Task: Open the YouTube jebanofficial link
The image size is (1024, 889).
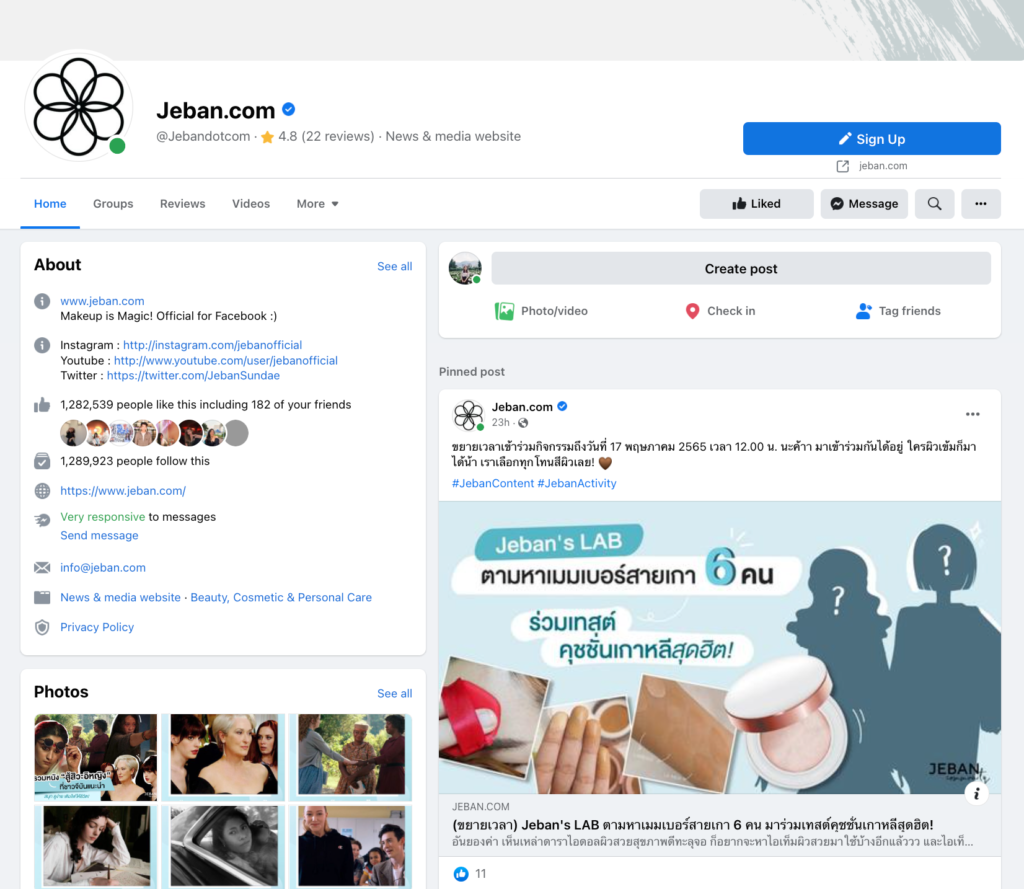Action: click(226, 361)
